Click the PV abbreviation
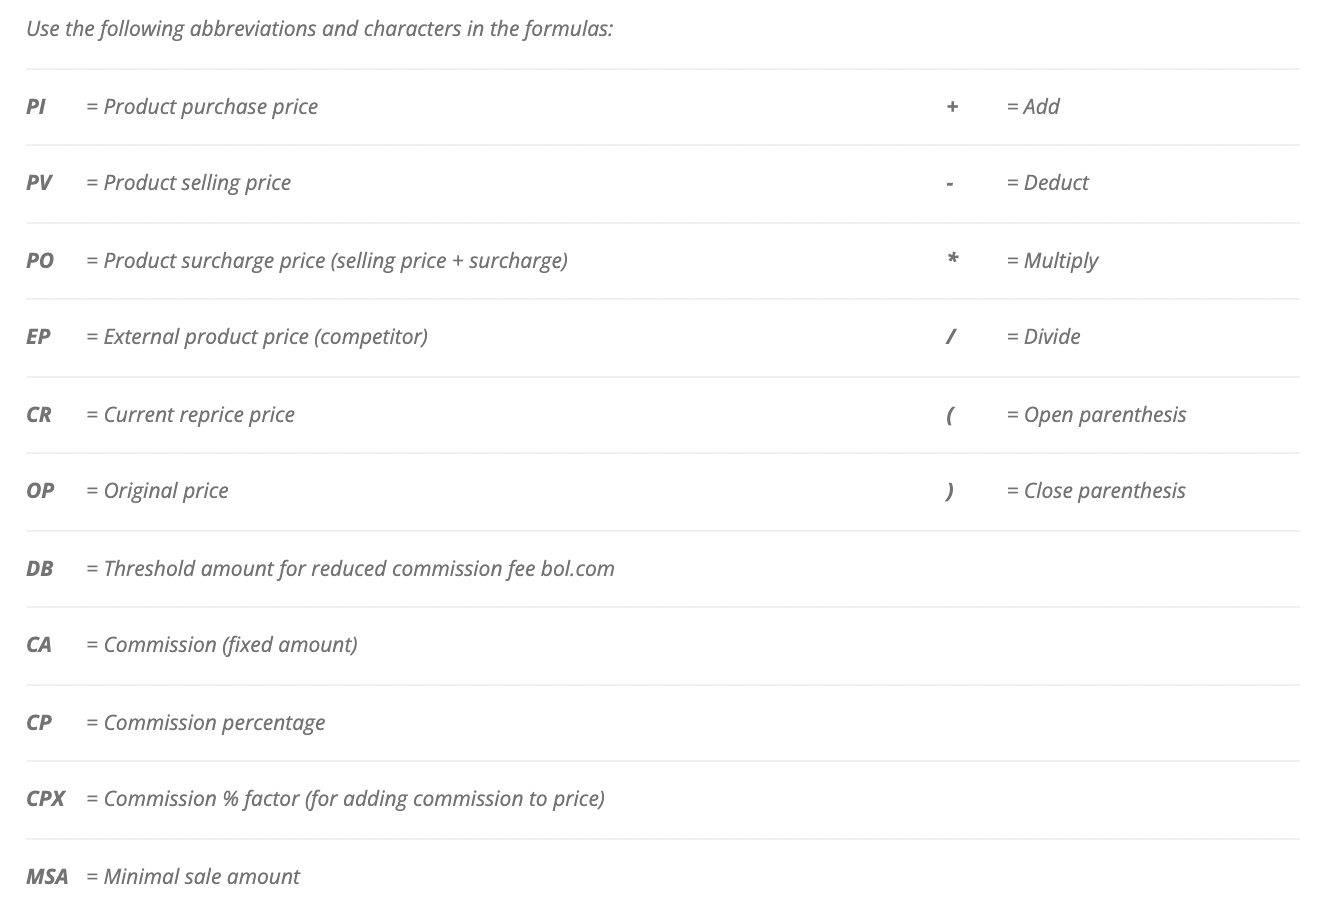This screenshot has width=1334, height=910. (x=39, y=183)
